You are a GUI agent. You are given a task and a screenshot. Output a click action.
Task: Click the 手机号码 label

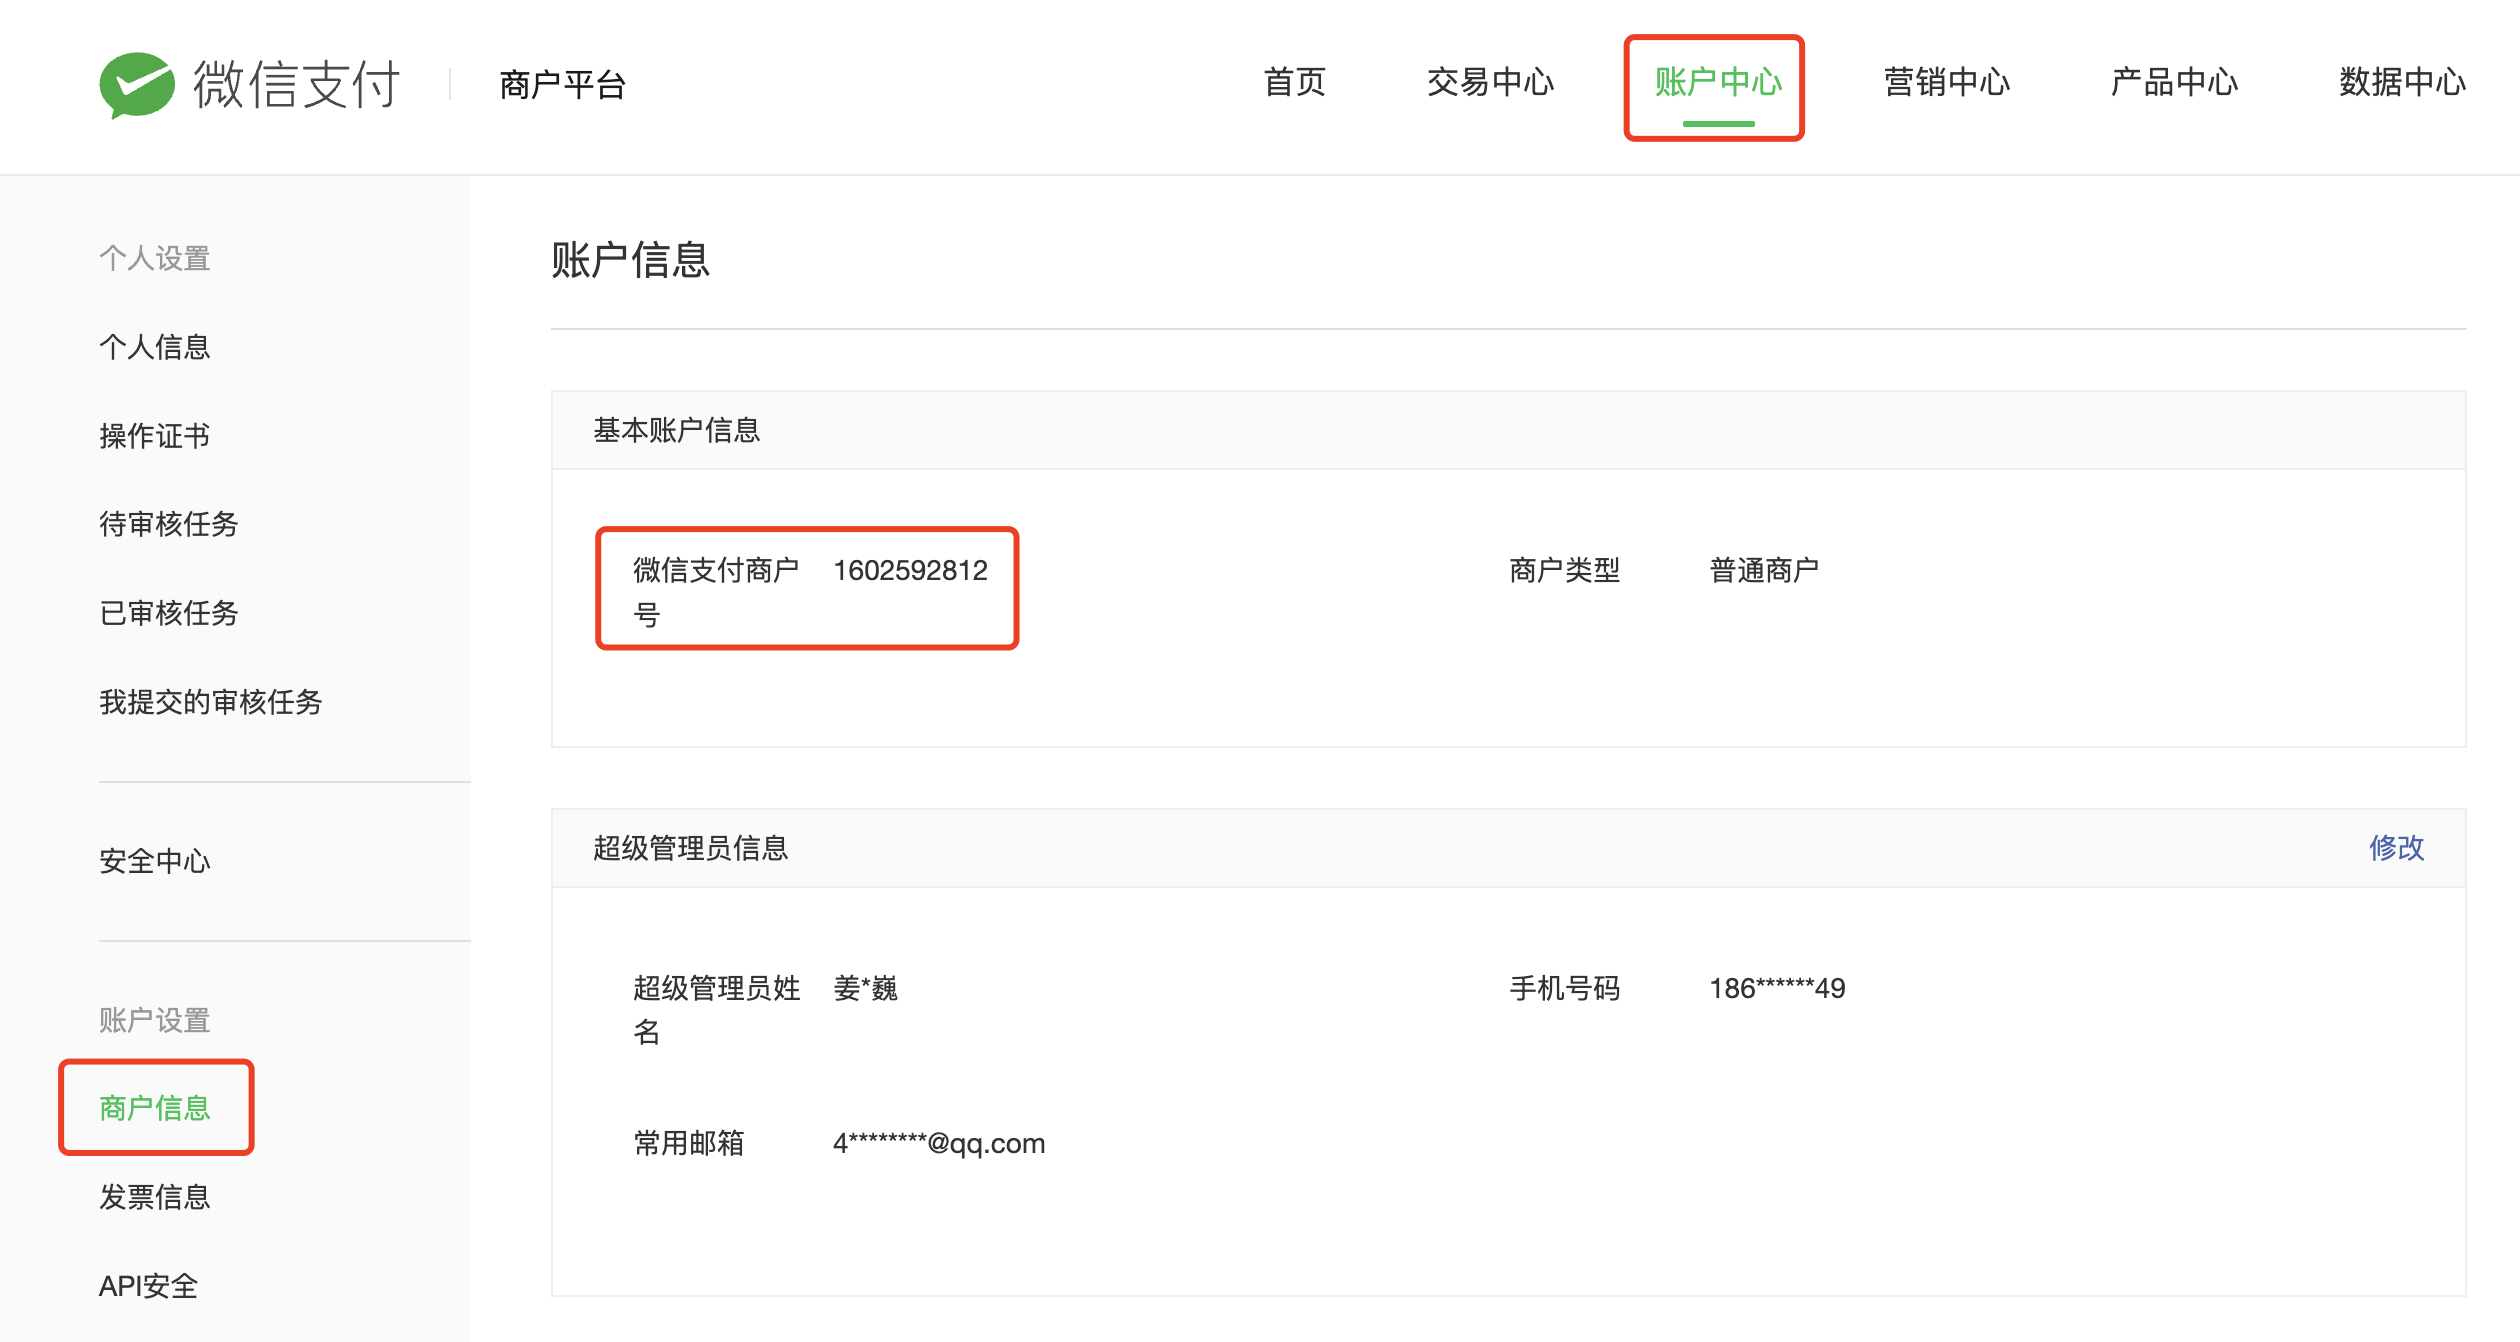click(1564, 988)
